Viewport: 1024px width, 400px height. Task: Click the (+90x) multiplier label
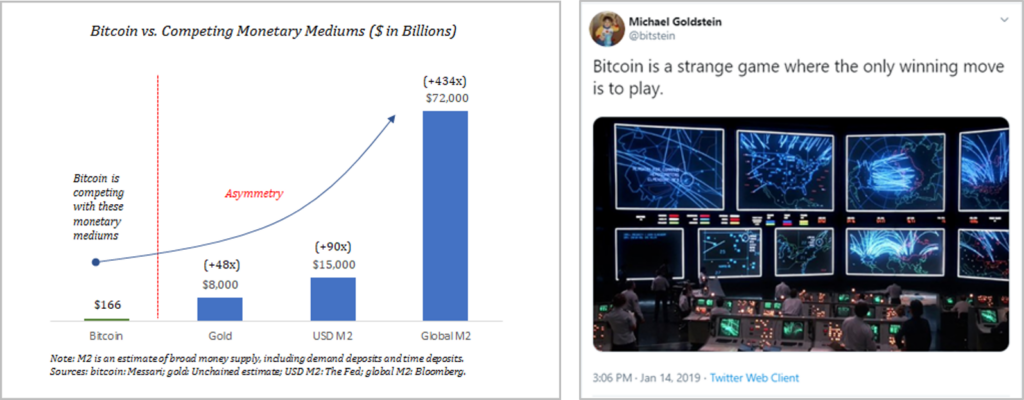click(x=332, y=246)
